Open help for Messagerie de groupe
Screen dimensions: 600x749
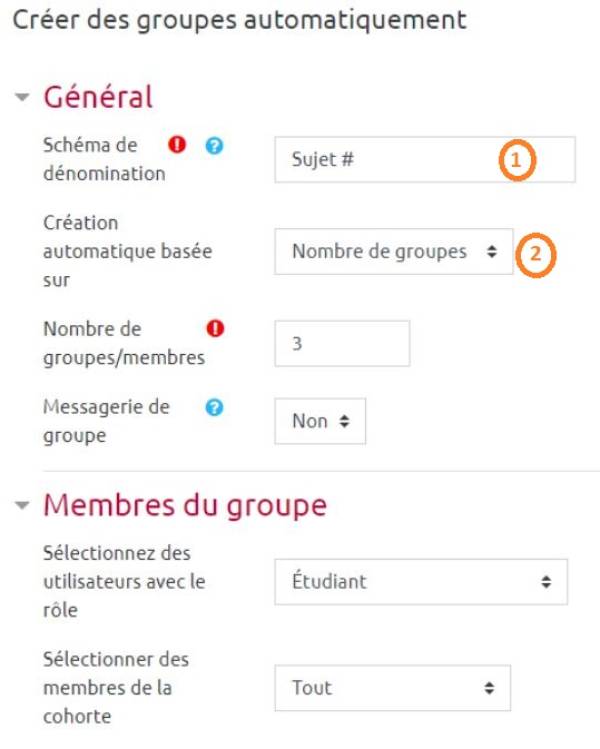214,407
